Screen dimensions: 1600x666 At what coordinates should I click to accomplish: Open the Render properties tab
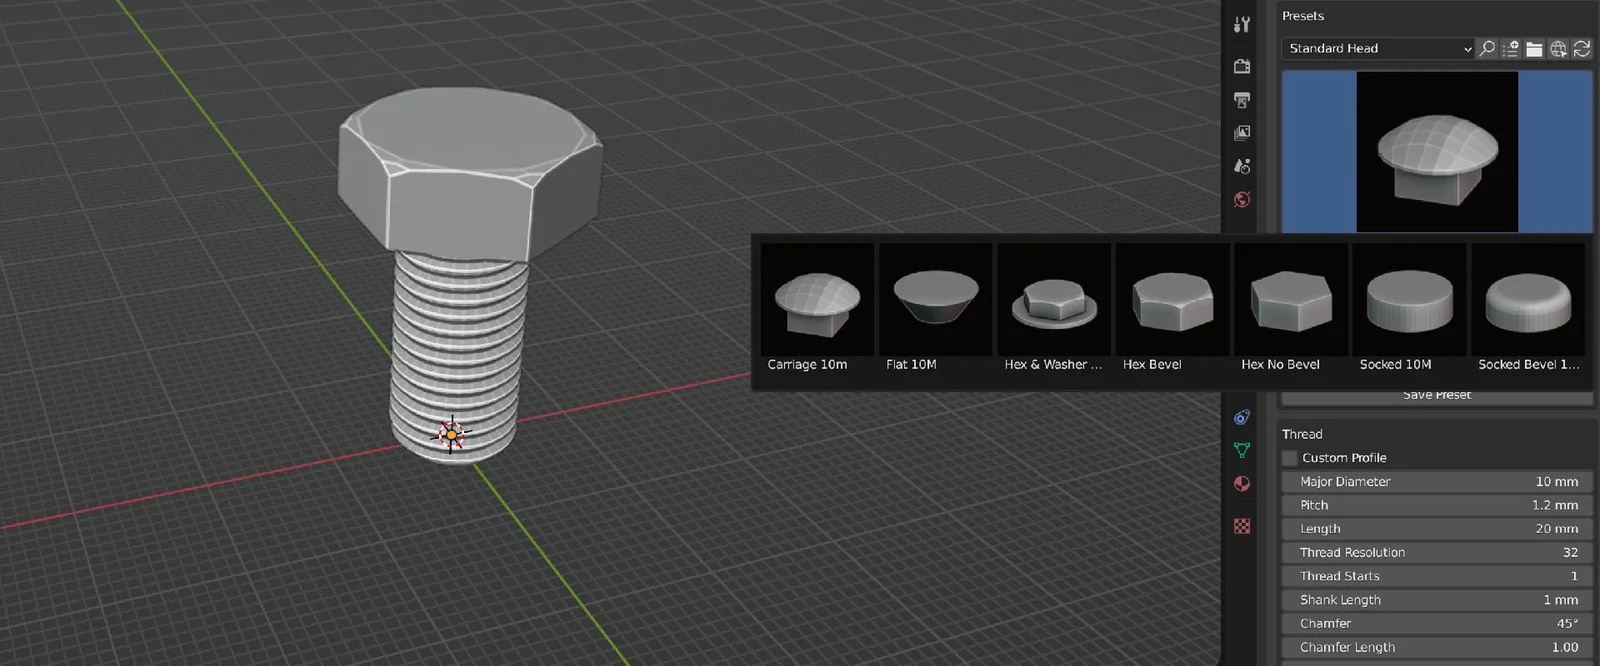click(x=1242, y=67)
